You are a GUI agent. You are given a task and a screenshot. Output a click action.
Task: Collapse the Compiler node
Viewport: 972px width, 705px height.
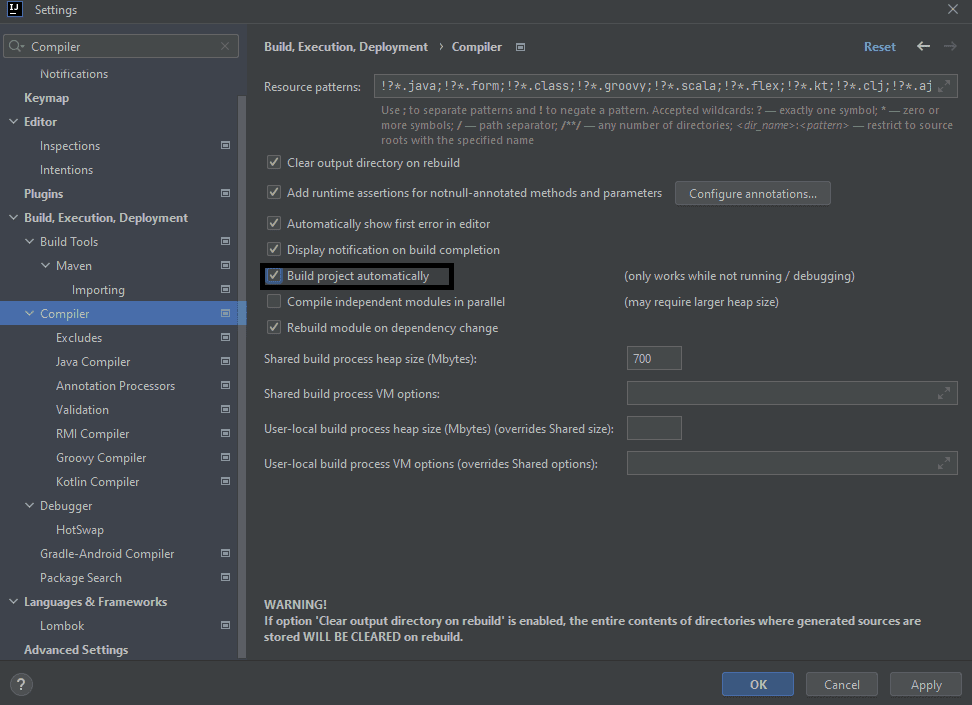29,314
